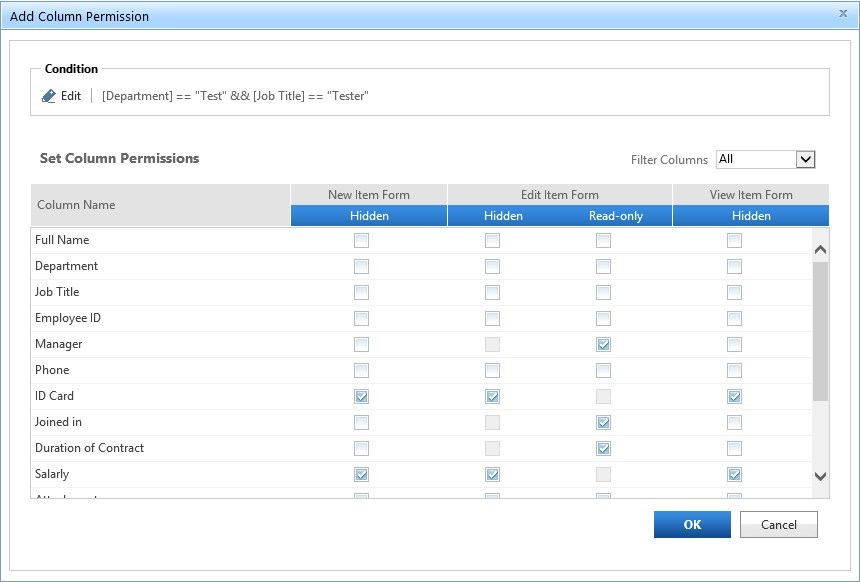Click the OK button
The height and width of the screenshot is (582, 860).
click(x=692, y=525)
